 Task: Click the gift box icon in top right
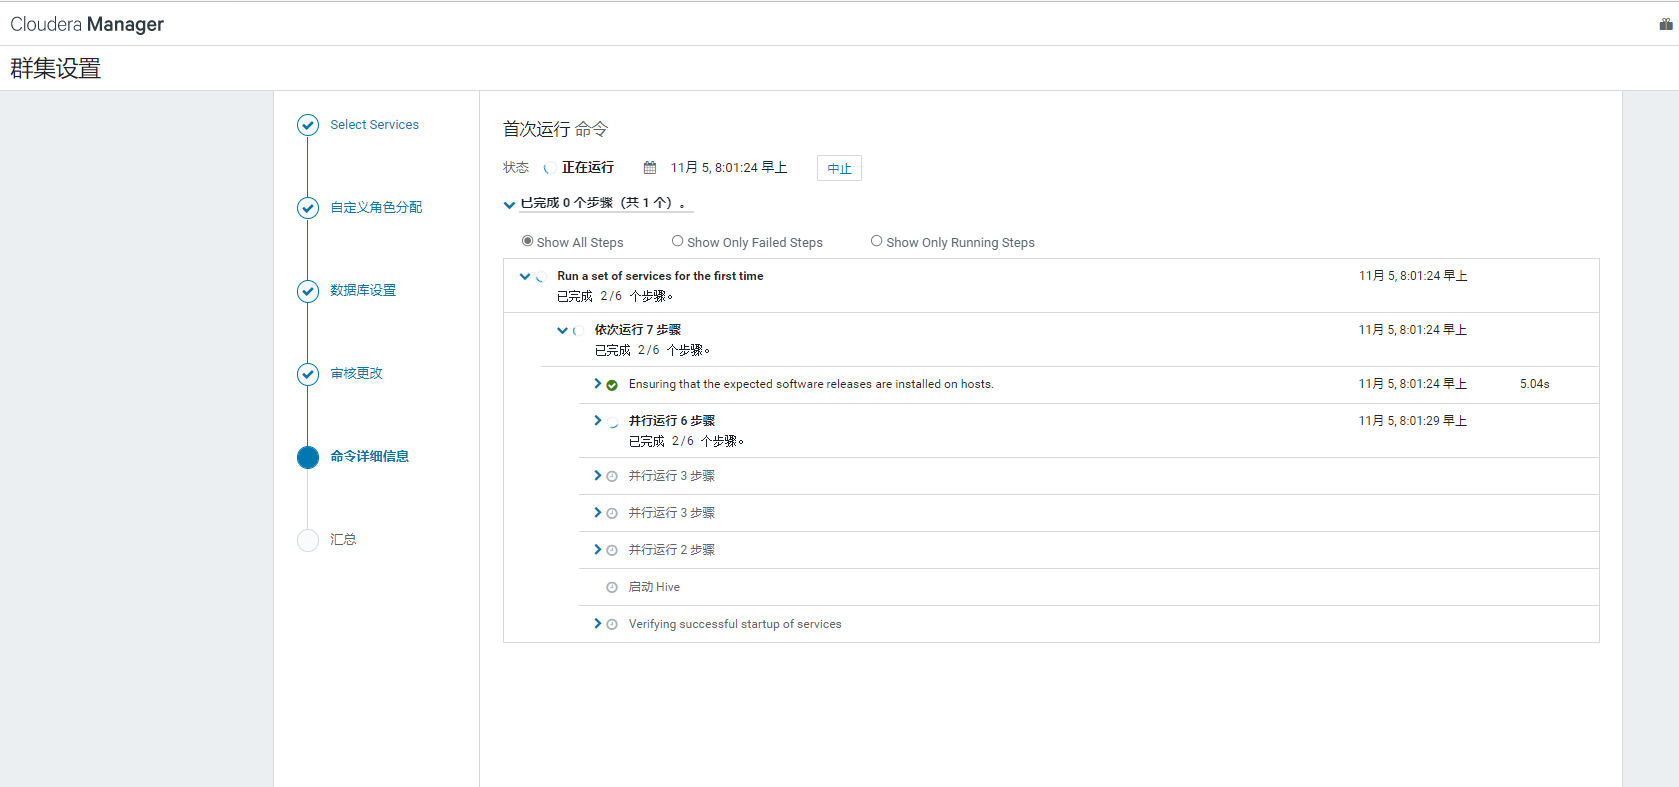click(1666, 24)
